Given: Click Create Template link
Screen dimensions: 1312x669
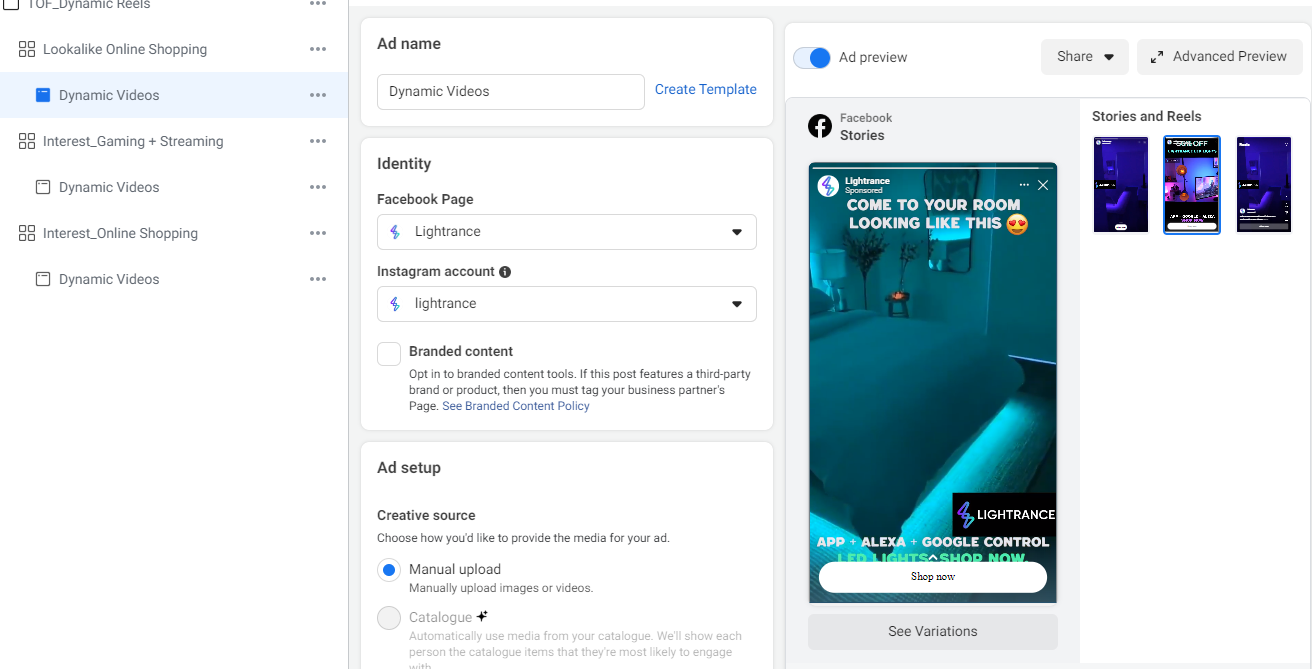Looking at the screenshot, I should (x=706, y=89).
